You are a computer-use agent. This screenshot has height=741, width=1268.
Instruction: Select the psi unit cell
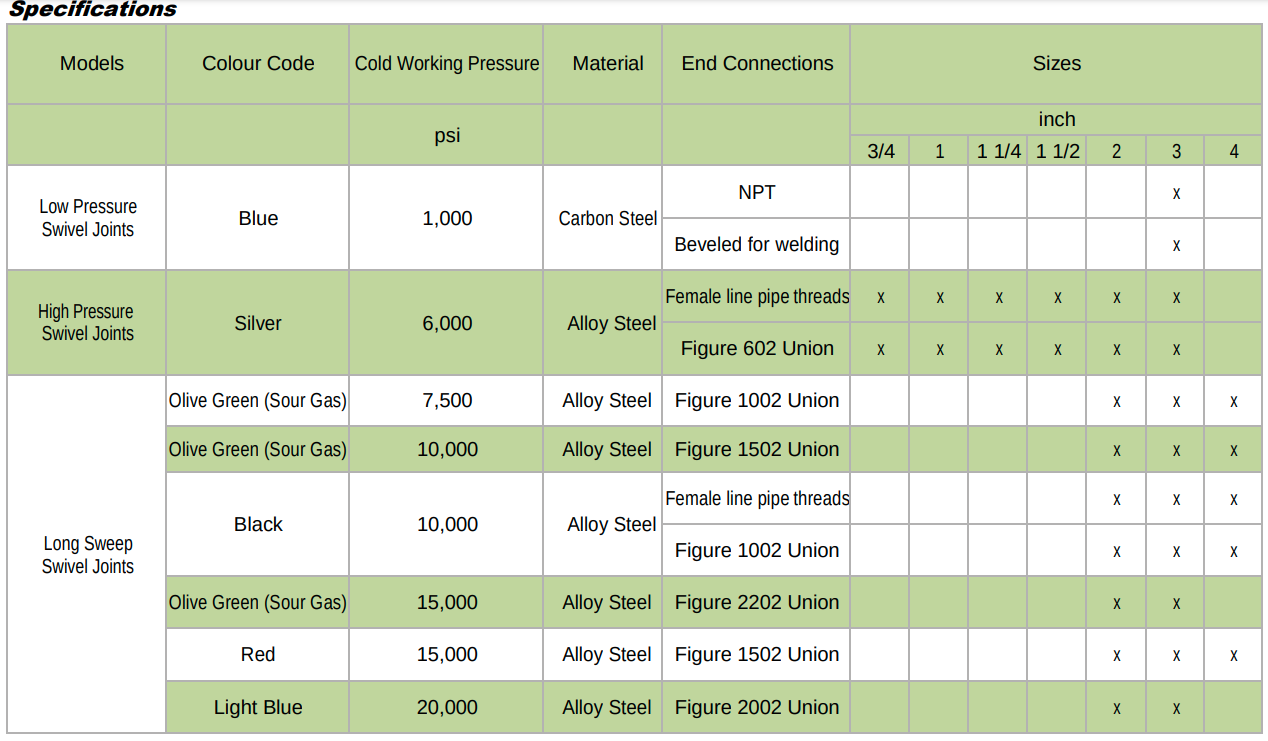pyautogui.click(x=447, y=135)
